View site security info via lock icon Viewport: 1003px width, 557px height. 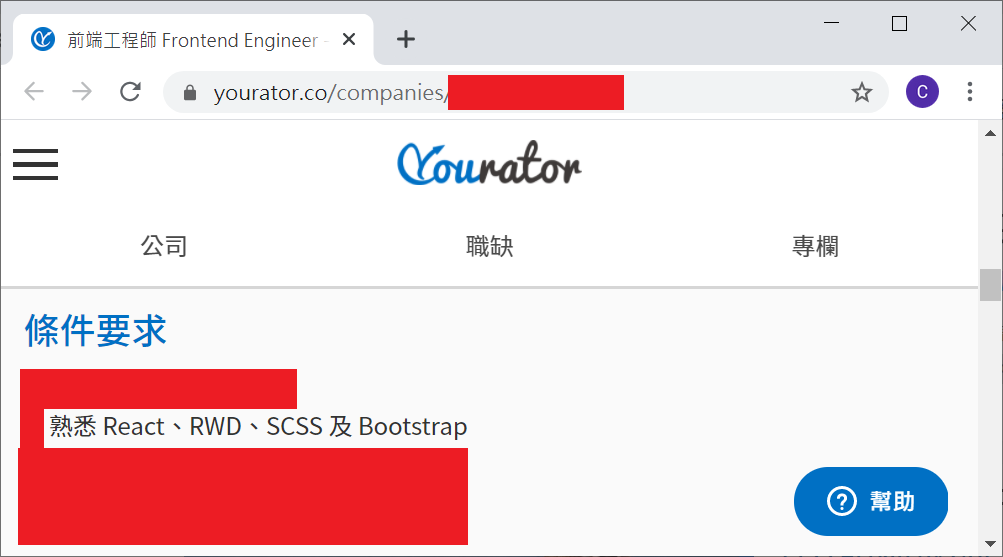coord(189,93)
